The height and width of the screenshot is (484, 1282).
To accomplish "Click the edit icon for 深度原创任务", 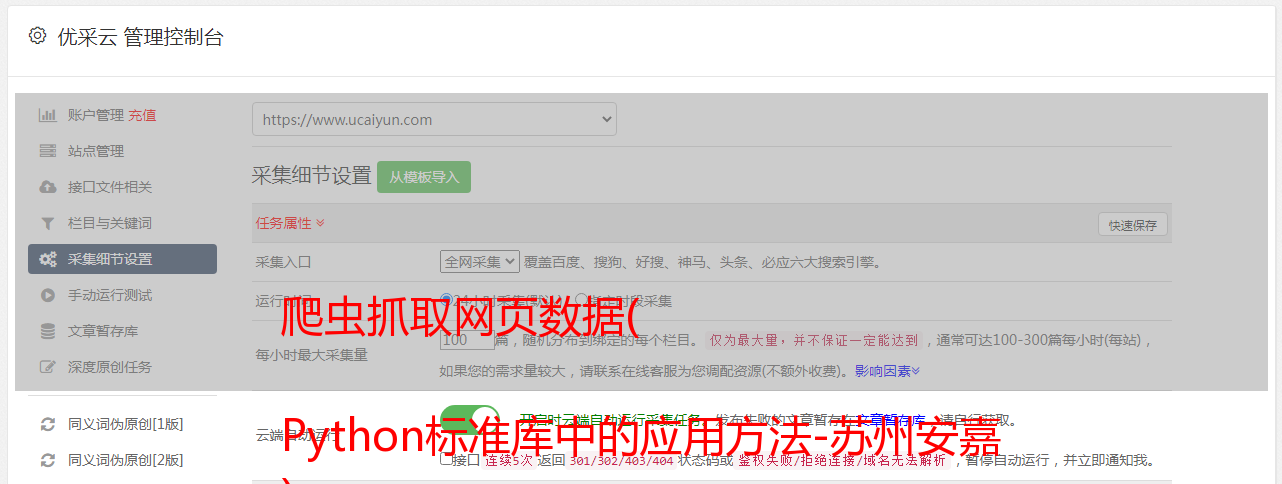I will pyautogui.click(x=47, y=367).
